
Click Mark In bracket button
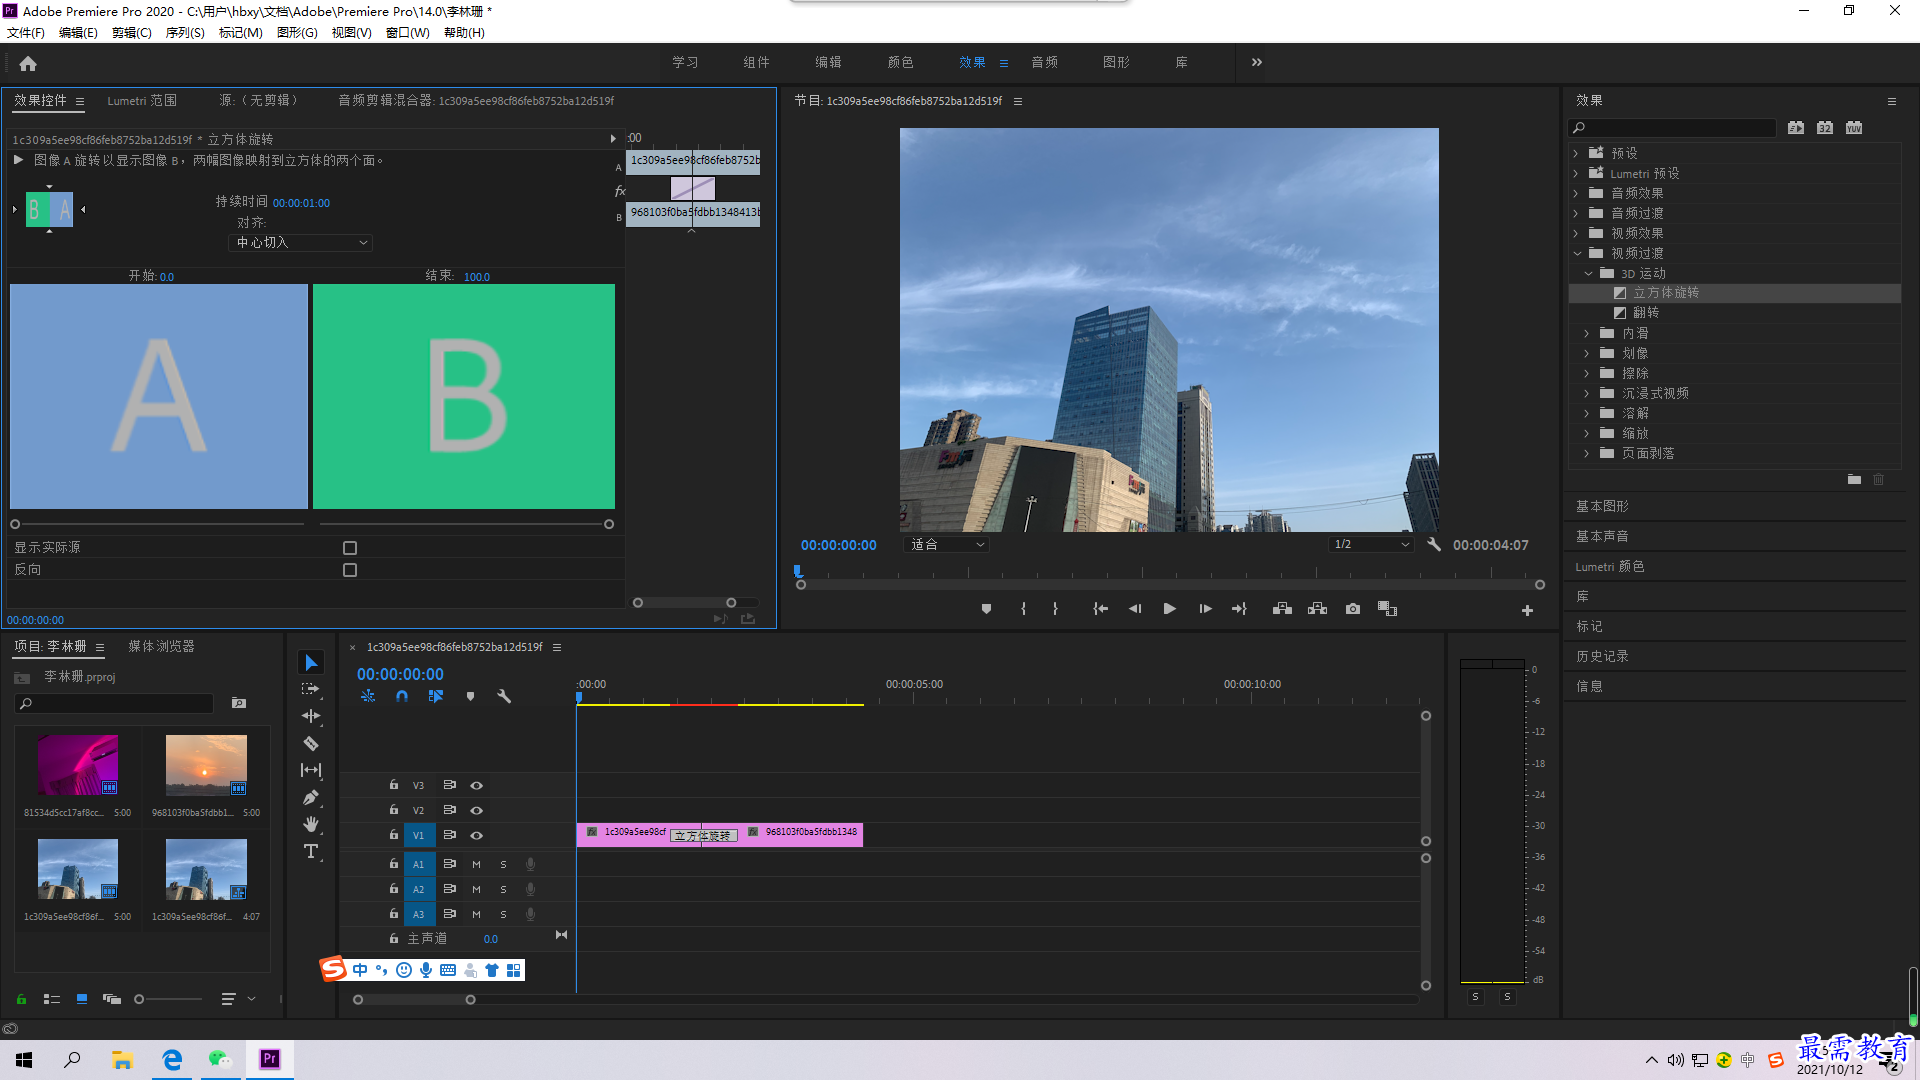click(x=1023, y=609)
